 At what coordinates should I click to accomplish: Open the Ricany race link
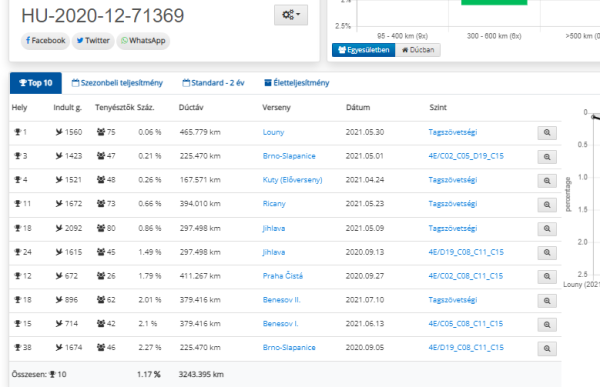pyautogui.click(x=274, y=204)
